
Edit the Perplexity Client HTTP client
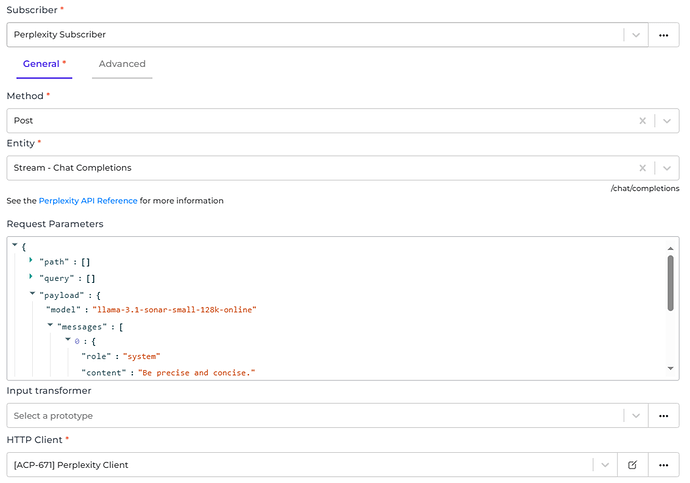coord(632,465)
